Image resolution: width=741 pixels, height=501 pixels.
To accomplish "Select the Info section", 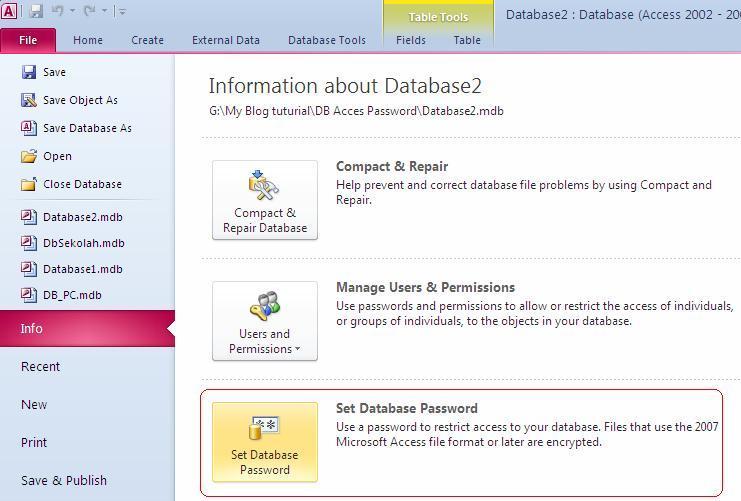I will tap(87, 328).
